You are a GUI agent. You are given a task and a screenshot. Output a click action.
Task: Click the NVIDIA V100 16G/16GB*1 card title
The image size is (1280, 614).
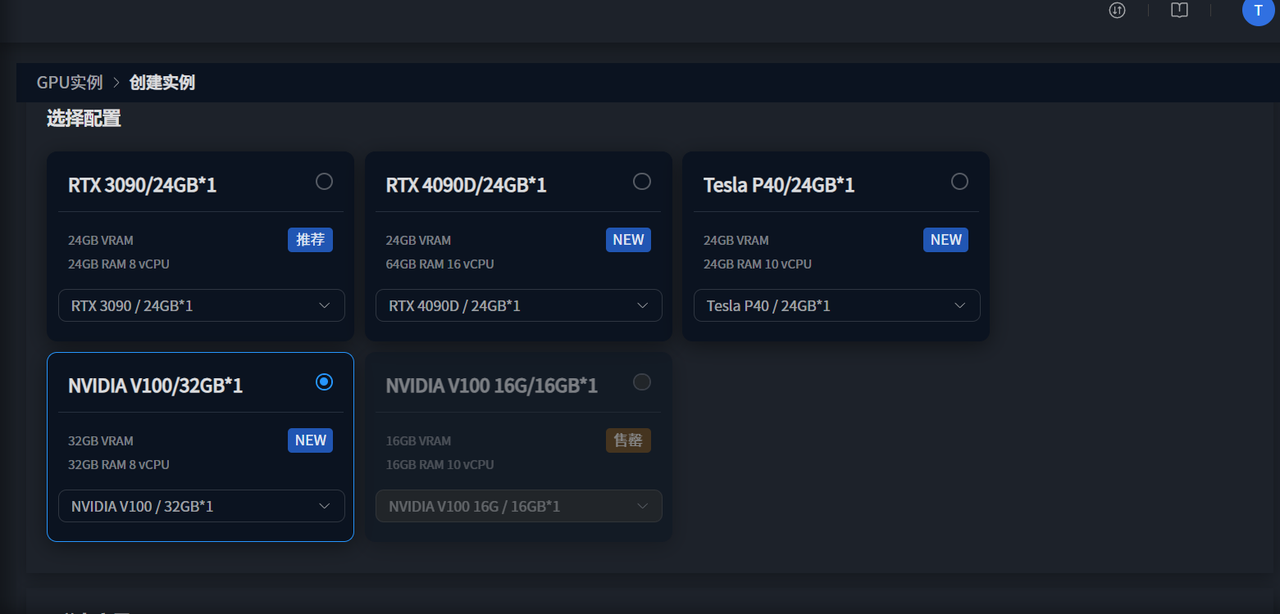[492, 386]
